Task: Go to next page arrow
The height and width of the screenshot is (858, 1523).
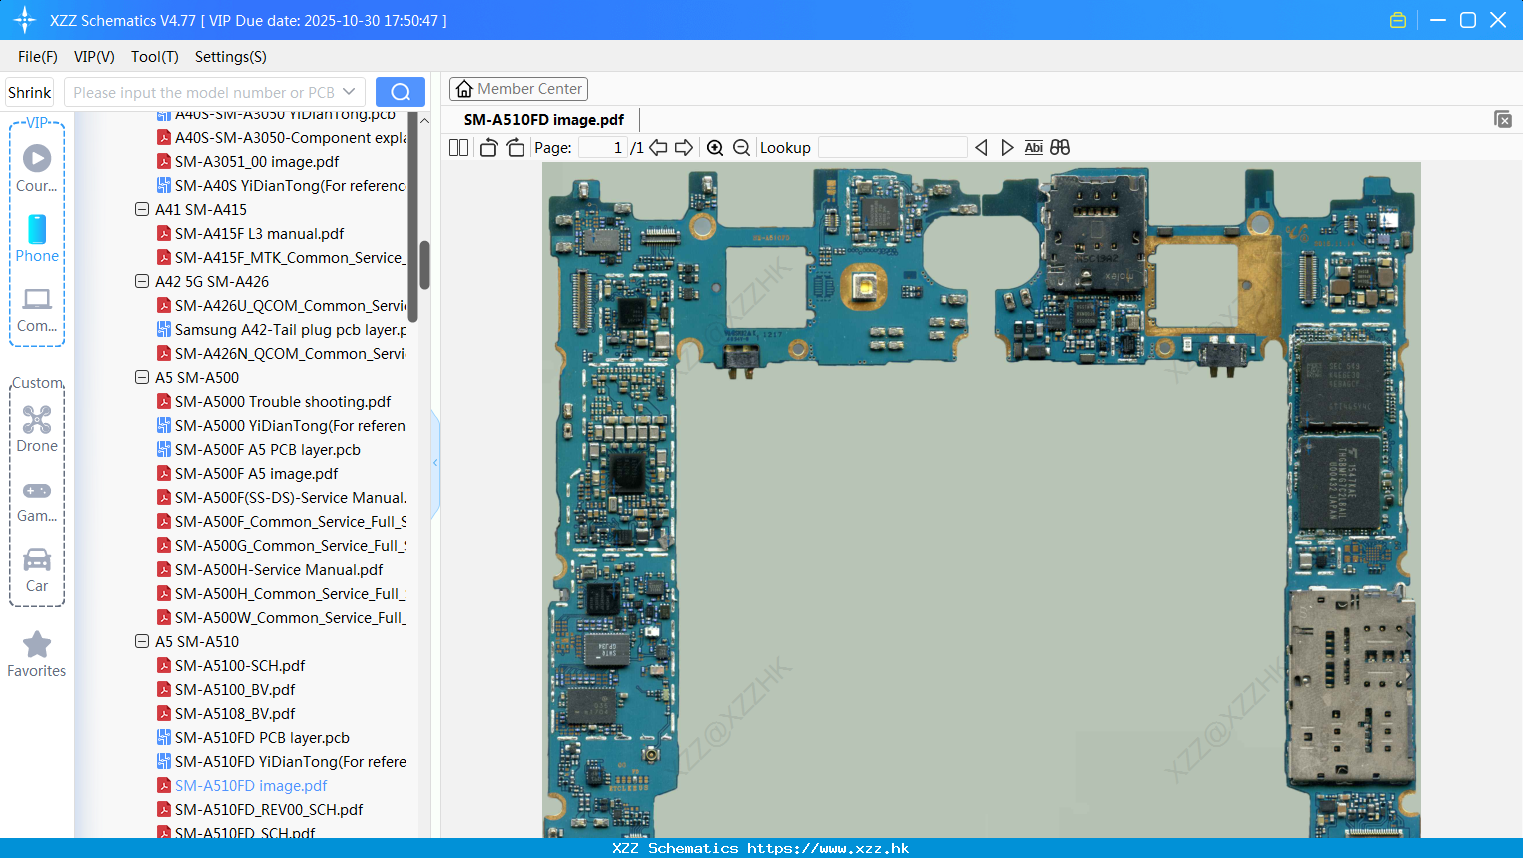Action: 684,147
